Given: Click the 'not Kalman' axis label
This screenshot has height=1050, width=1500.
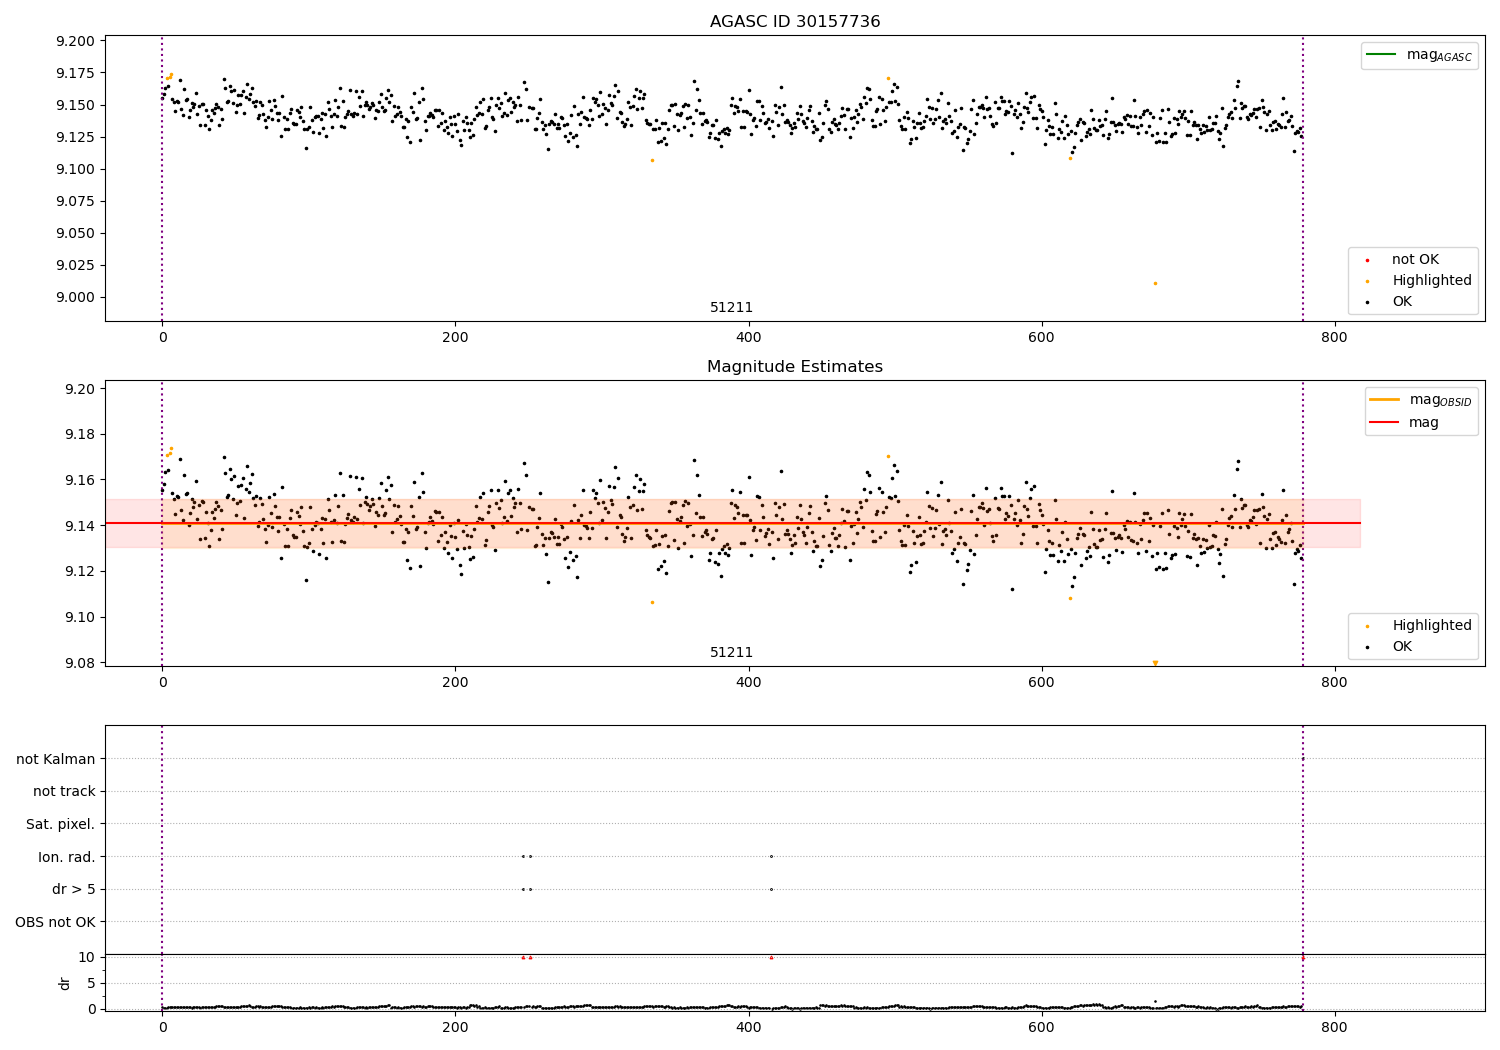Looking at the screenshot, I should 56,759.
